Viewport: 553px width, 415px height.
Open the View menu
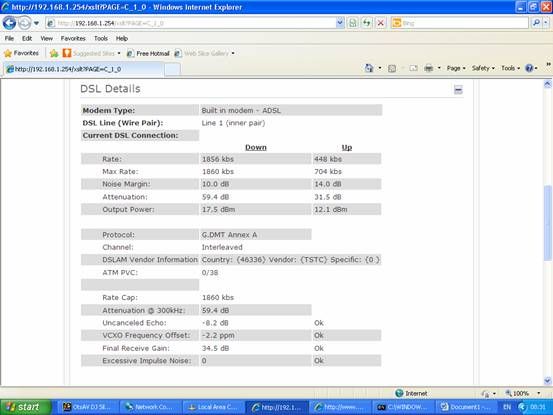tap(46, 38)
